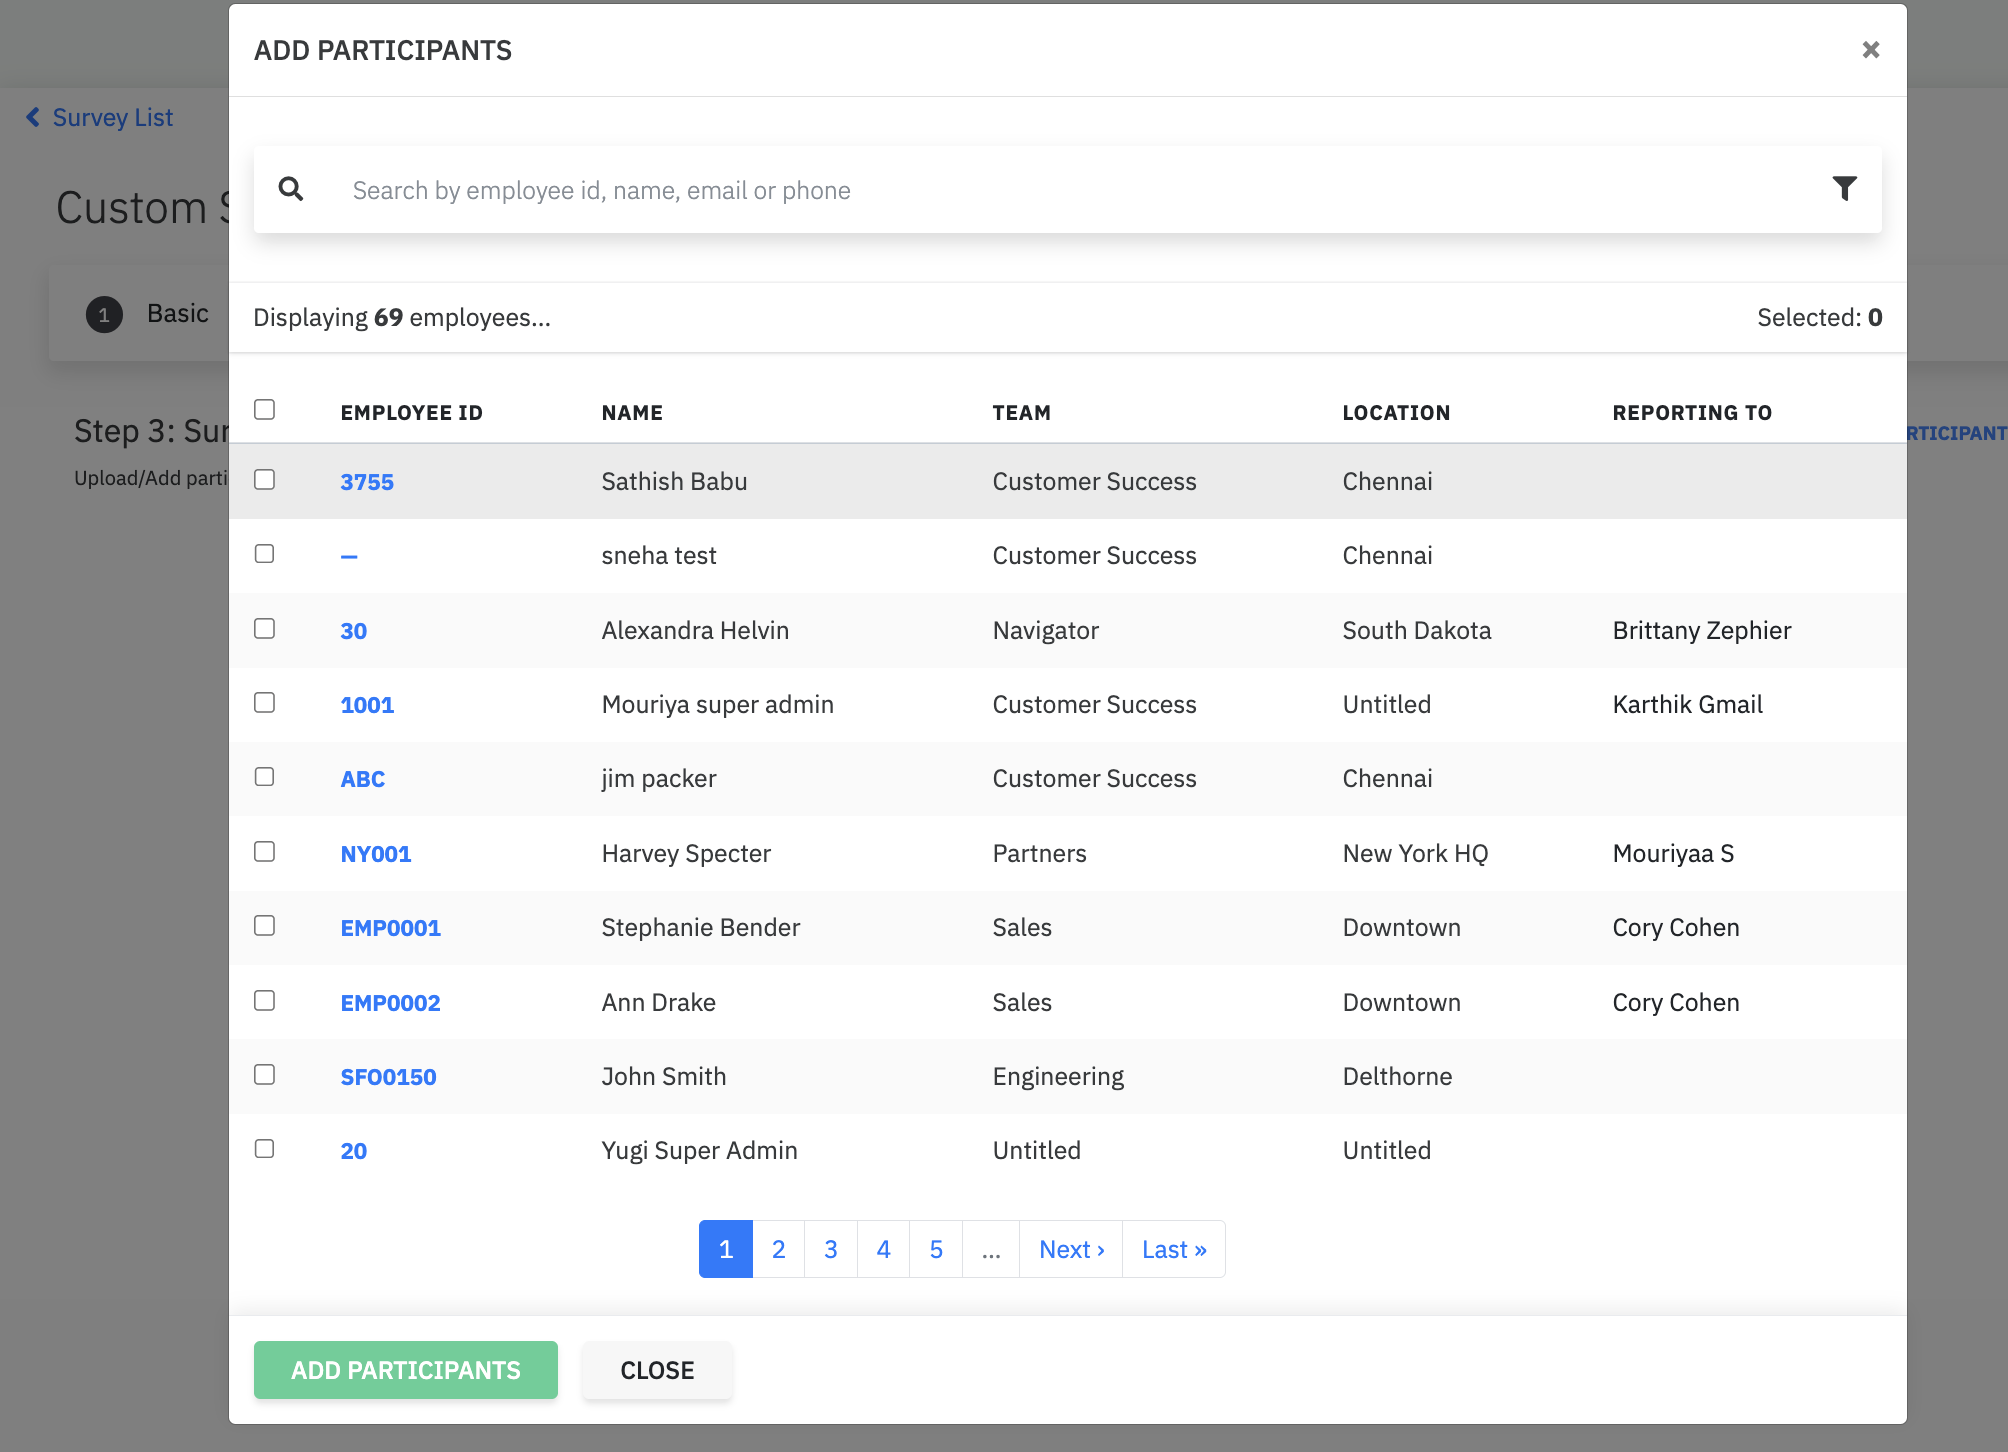Focus the employee search input field

[1000, 190]
